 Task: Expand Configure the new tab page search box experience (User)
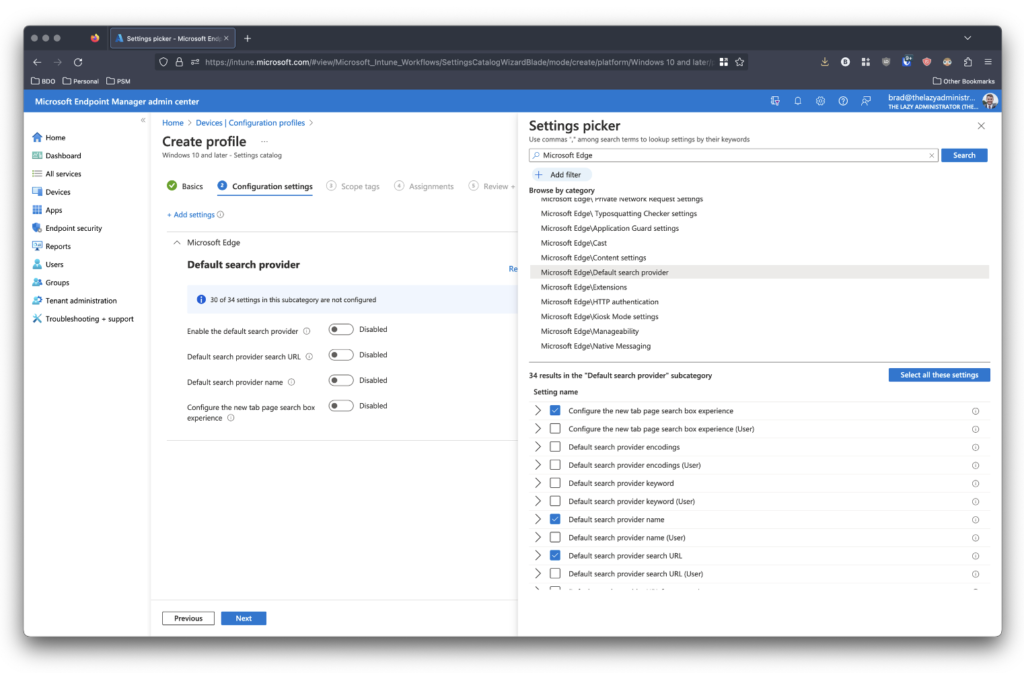[537, 429]
